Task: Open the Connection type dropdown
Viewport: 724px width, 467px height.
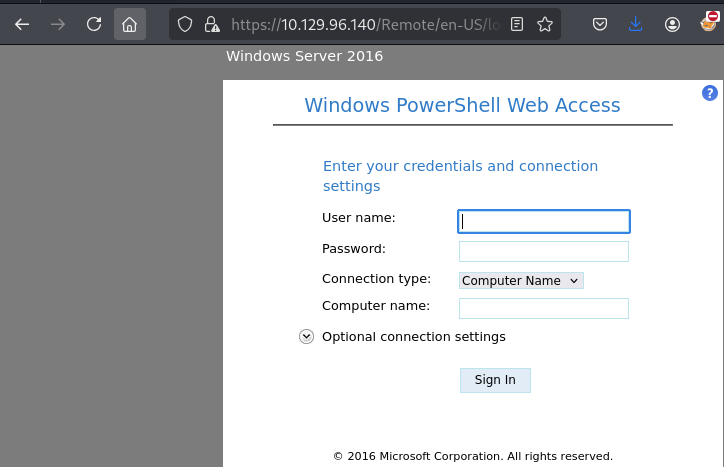Action: [521, 280]
